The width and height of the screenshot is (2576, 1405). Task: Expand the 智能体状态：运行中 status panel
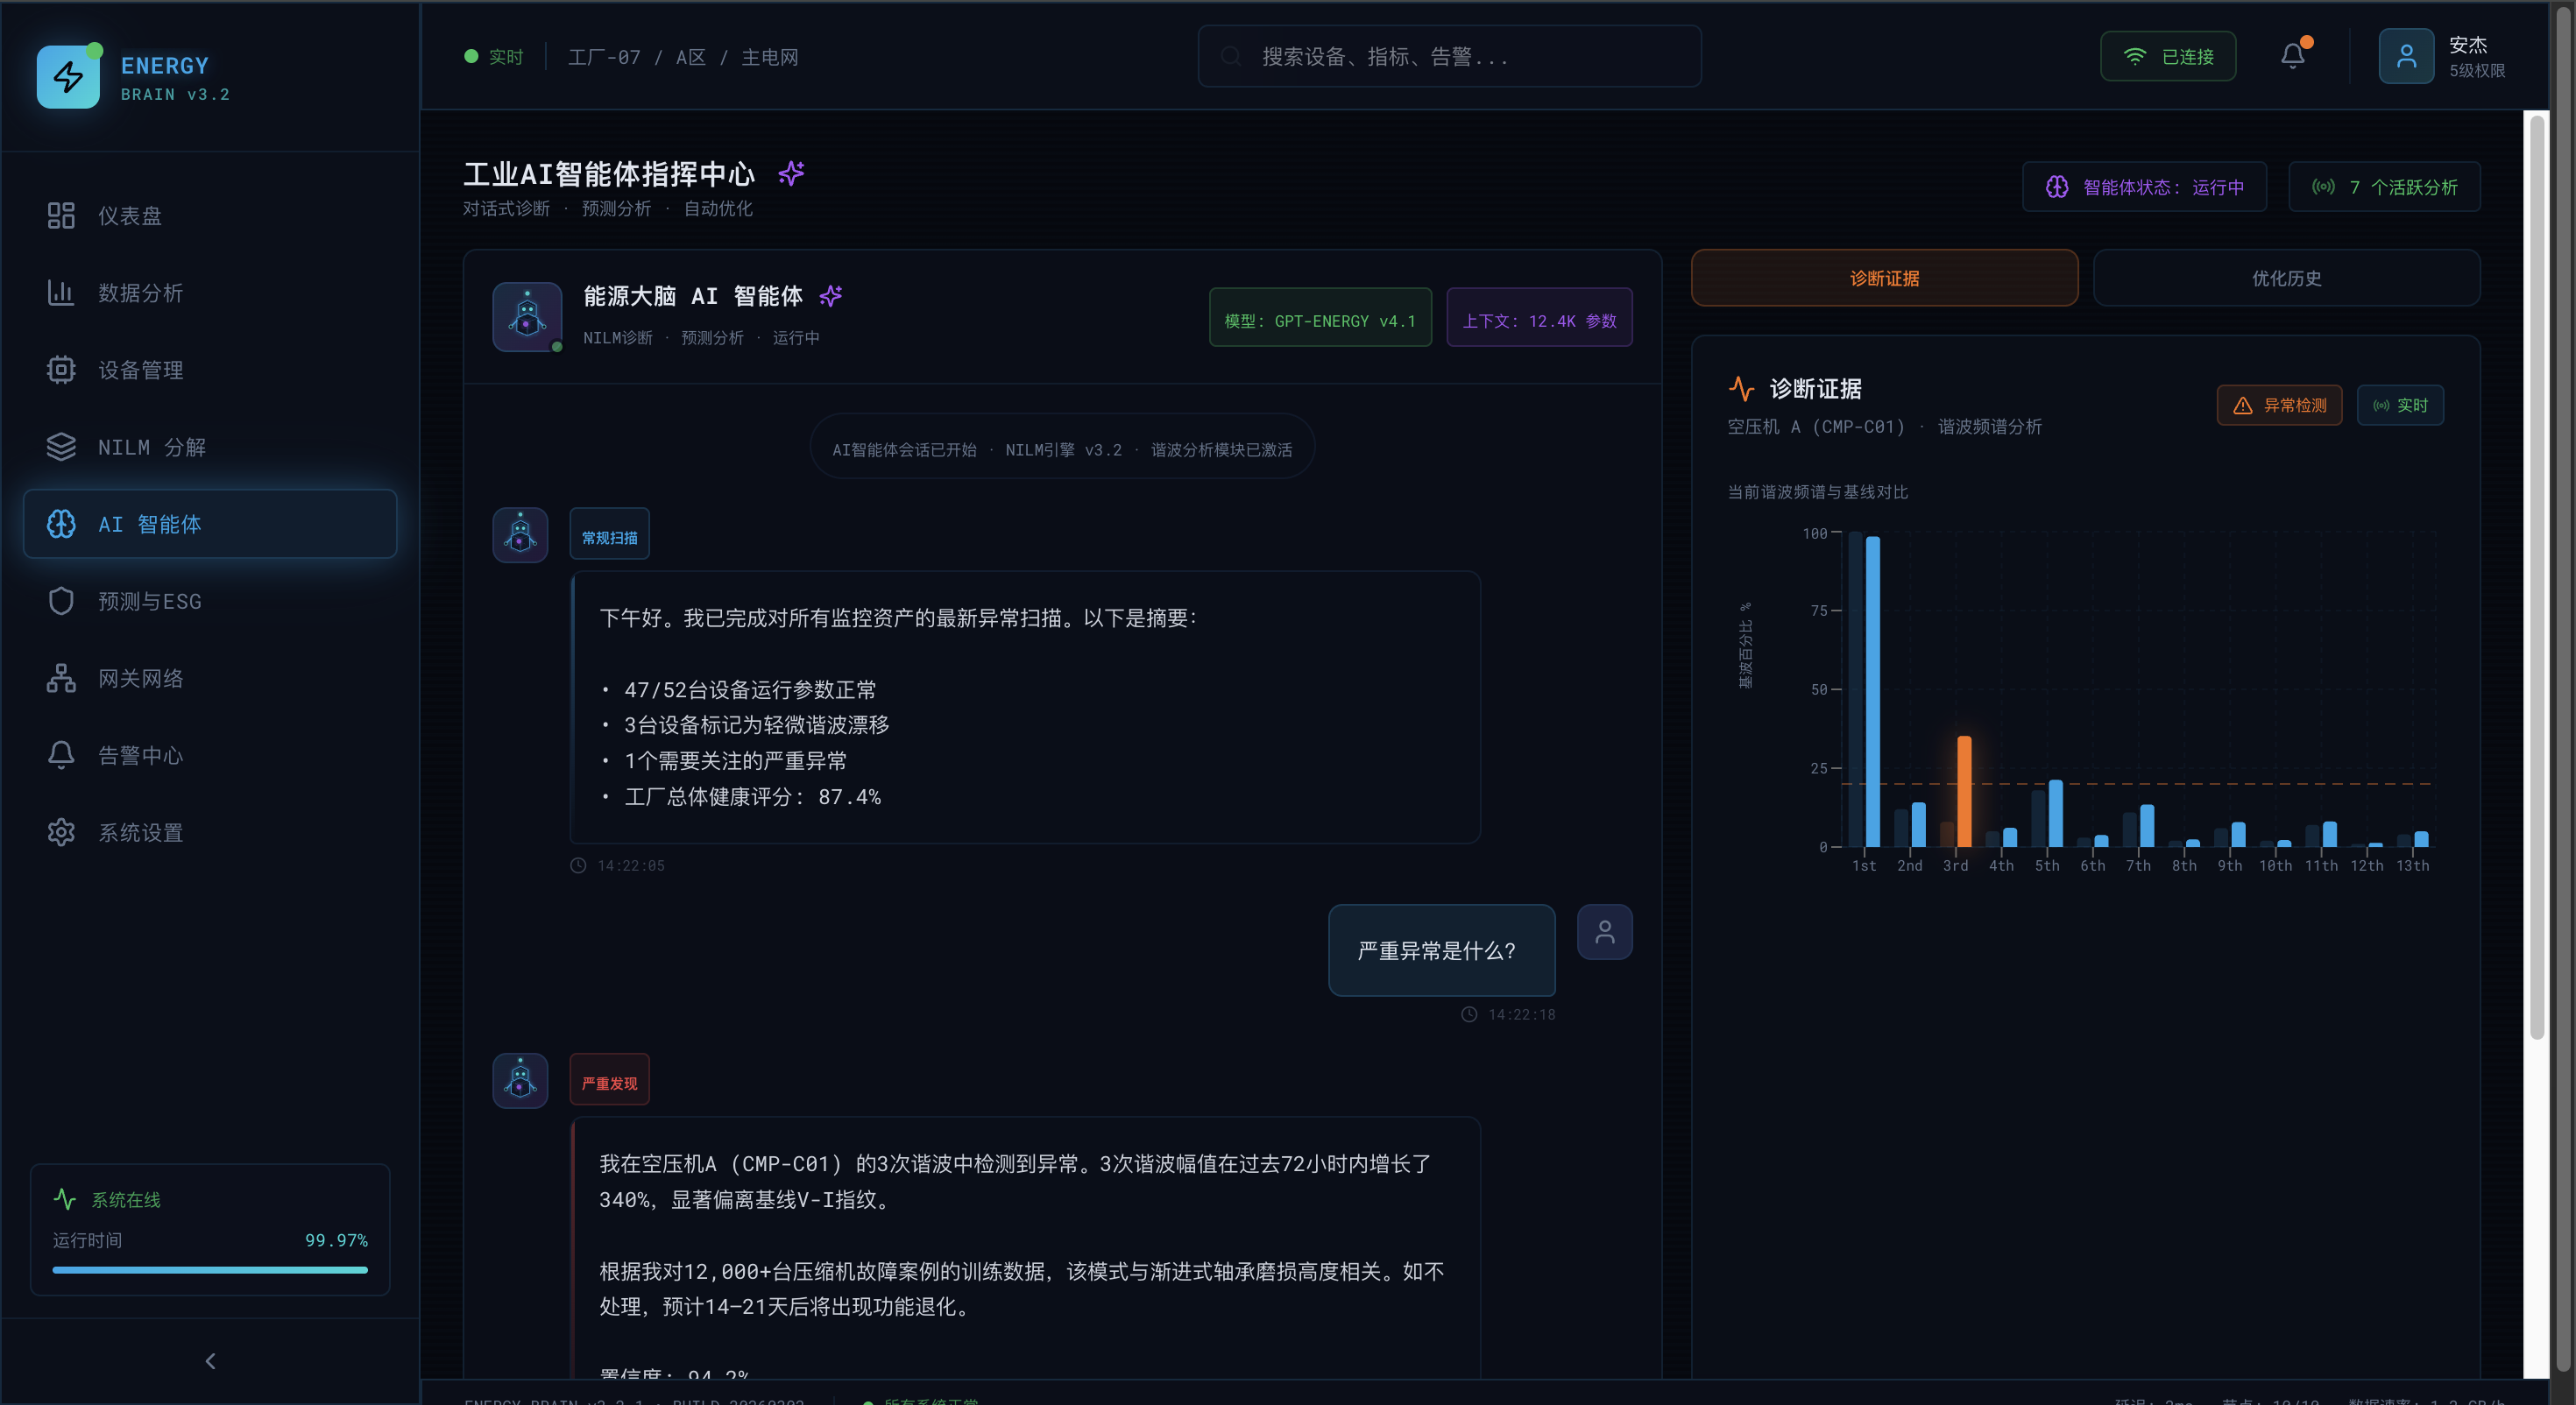point(2143,186)
